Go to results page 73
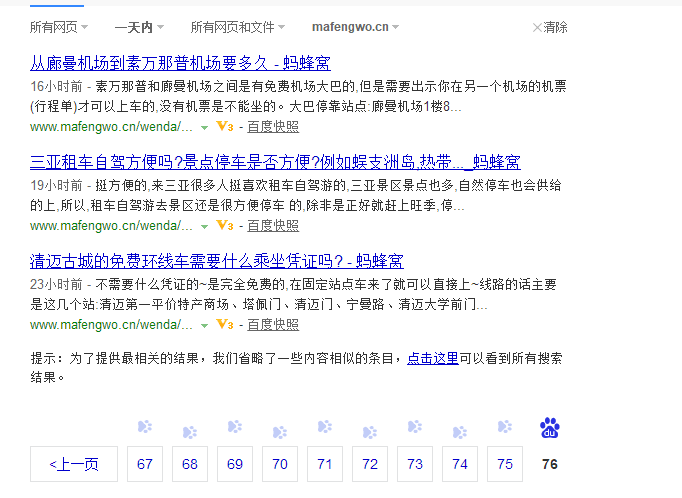Viewport: 682px width, 498px height. tap(415, 464)
